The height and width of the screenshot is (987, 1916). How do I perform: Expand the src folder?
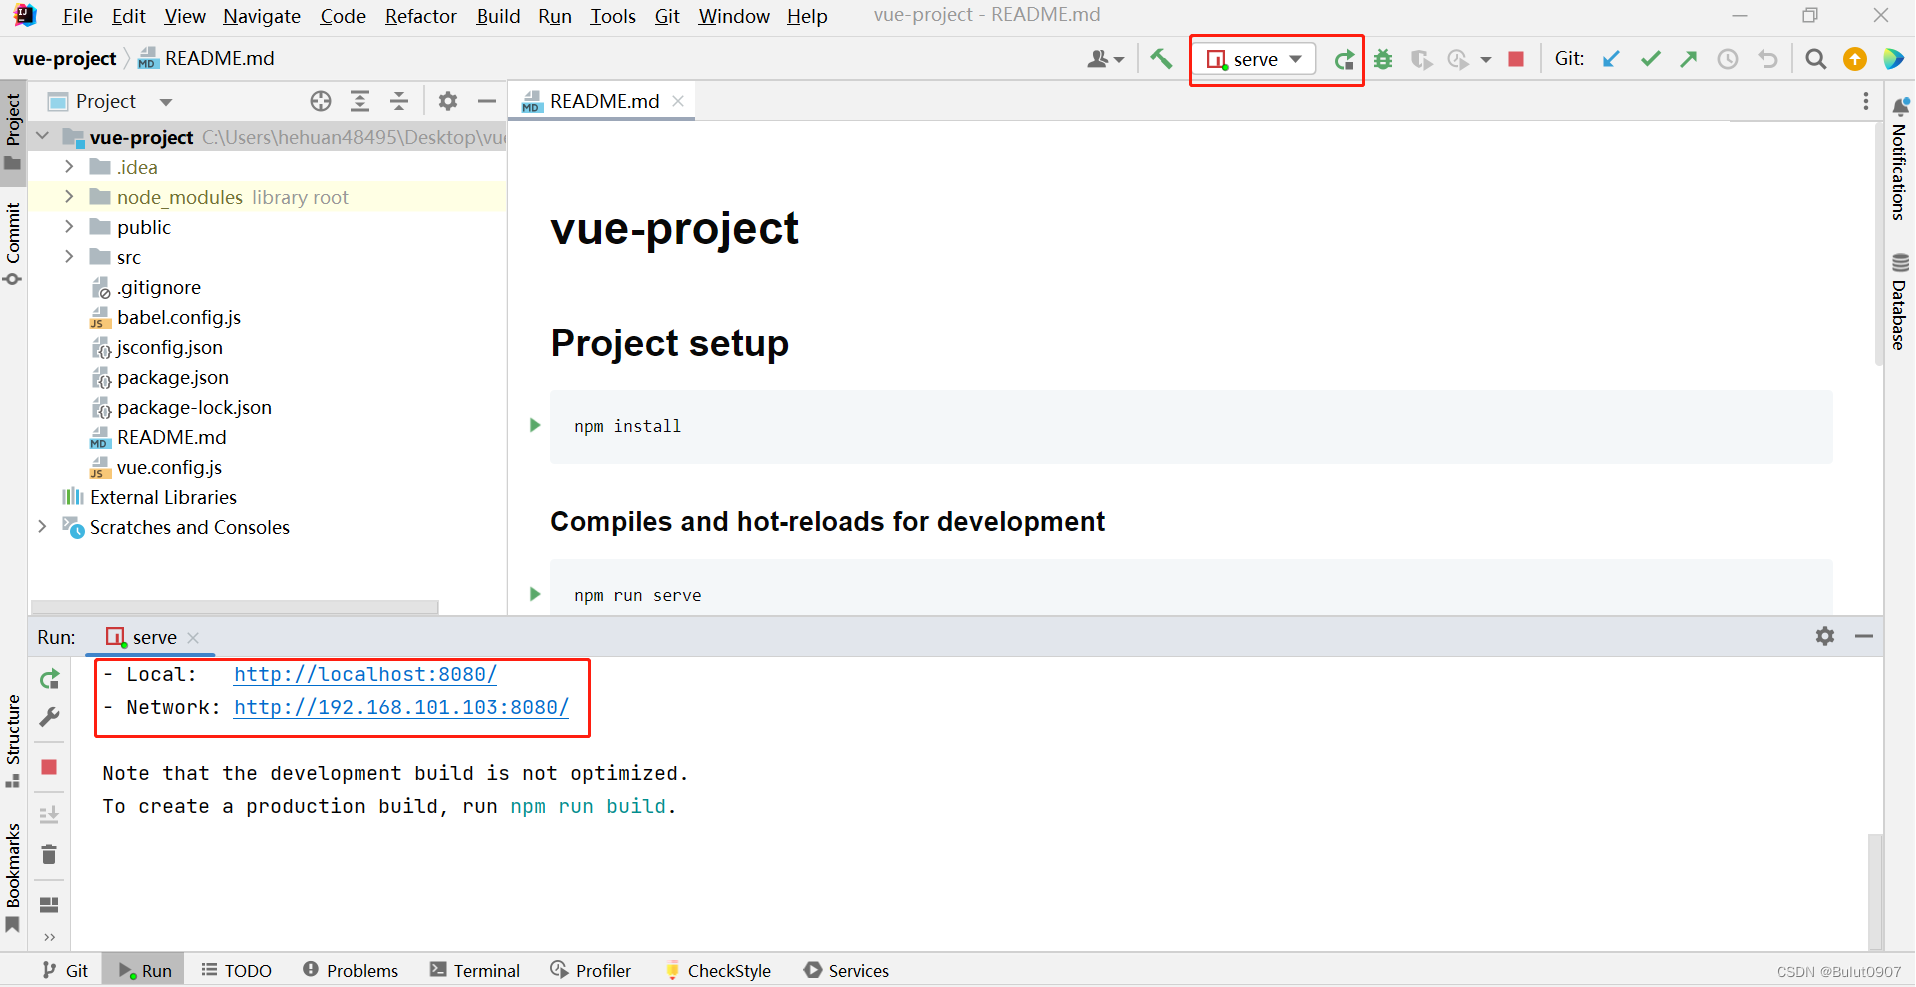pyautogui.click(x=69, y=256)
